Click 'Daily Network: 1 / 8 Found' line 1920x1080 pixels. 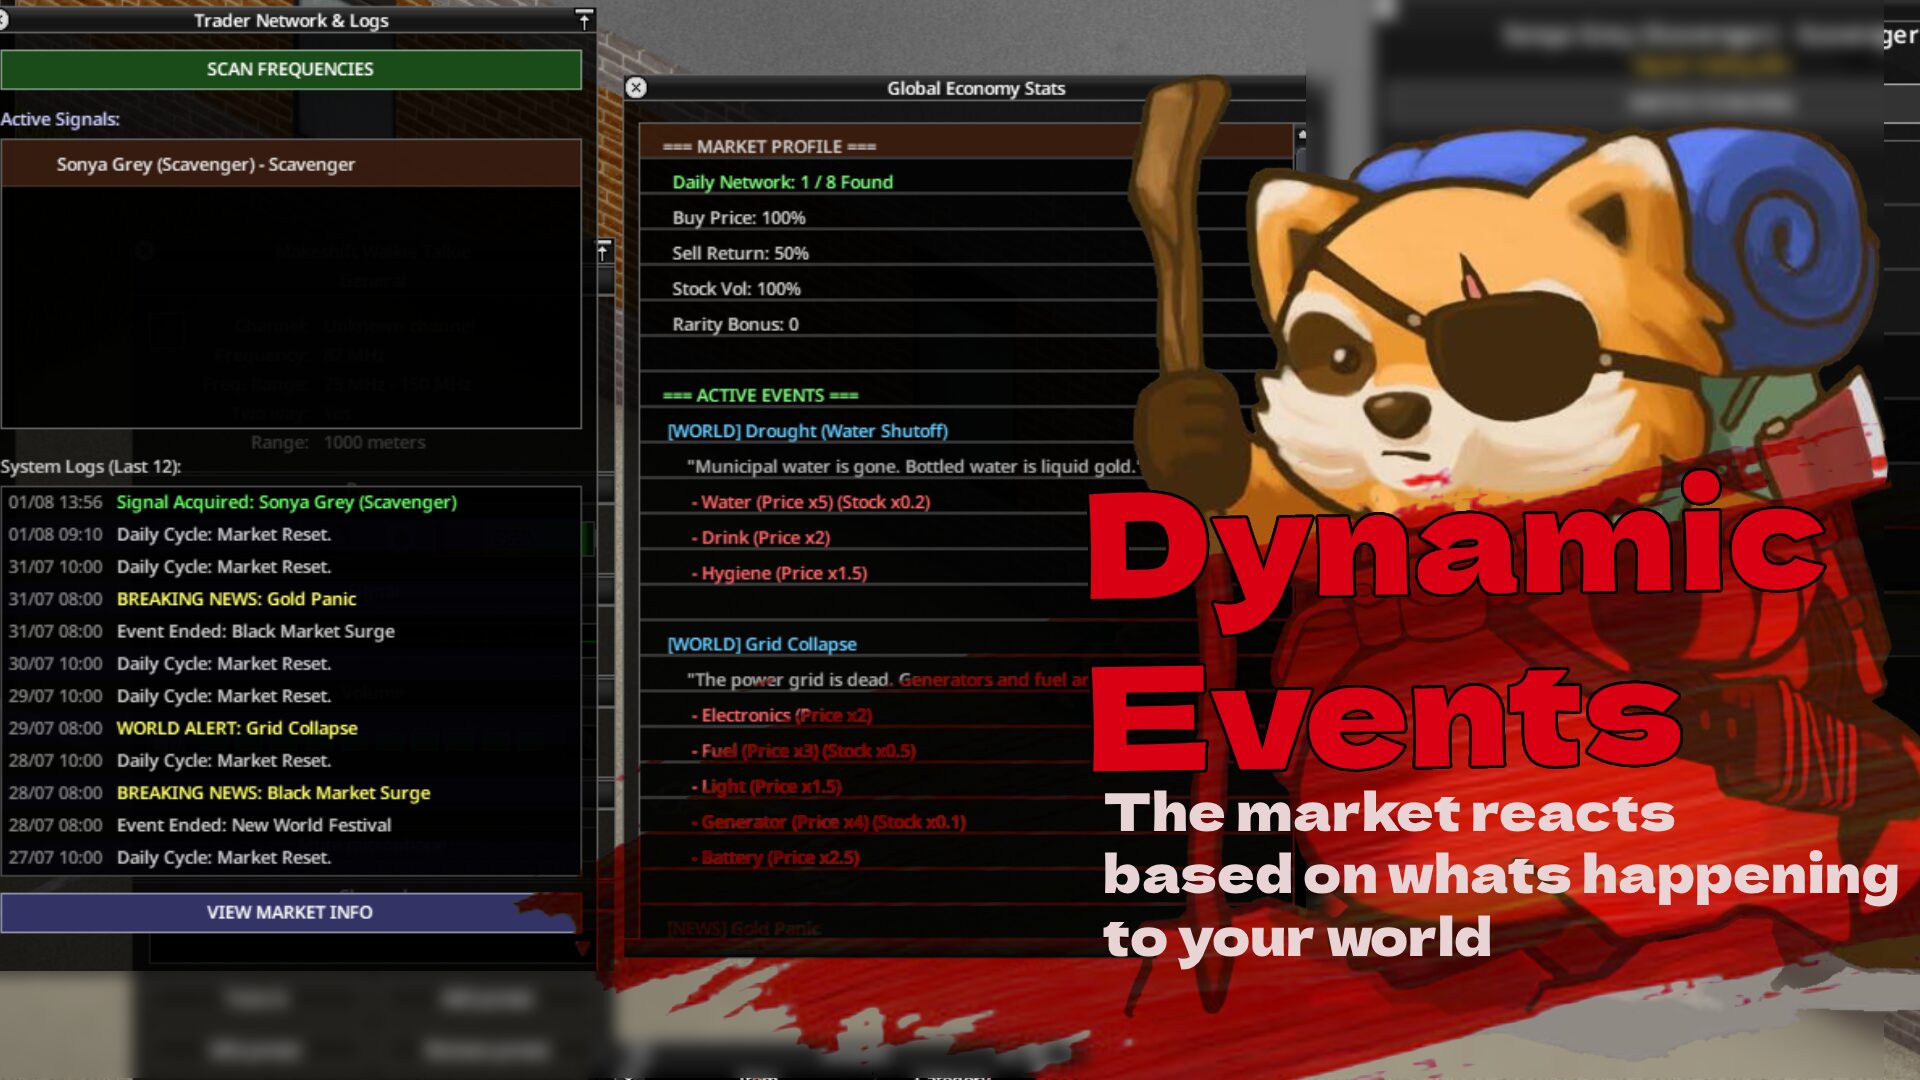click(x=782, y=182)
